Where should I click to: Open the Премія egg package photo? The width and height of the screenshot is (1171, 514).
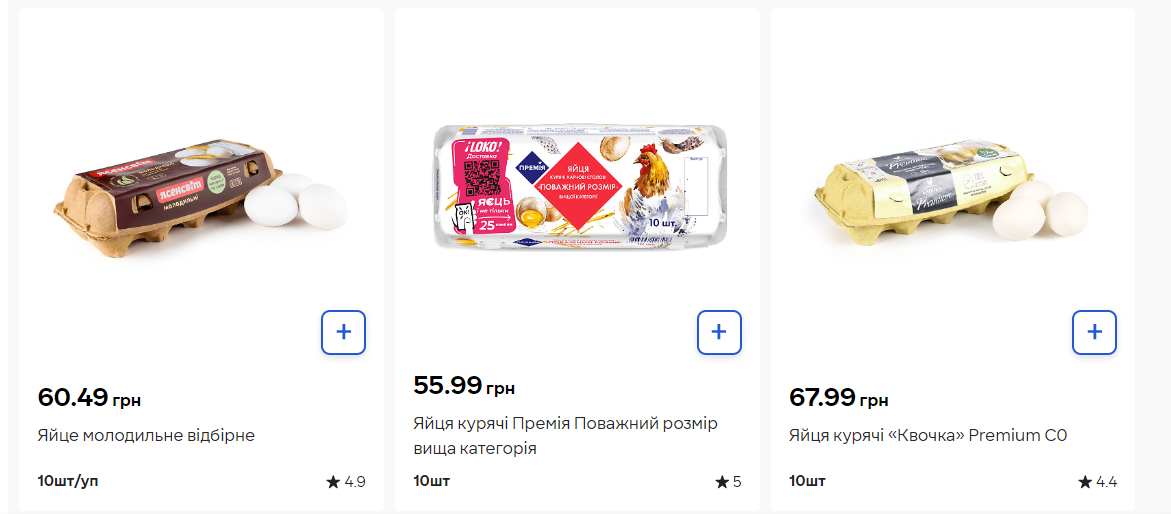576,187
